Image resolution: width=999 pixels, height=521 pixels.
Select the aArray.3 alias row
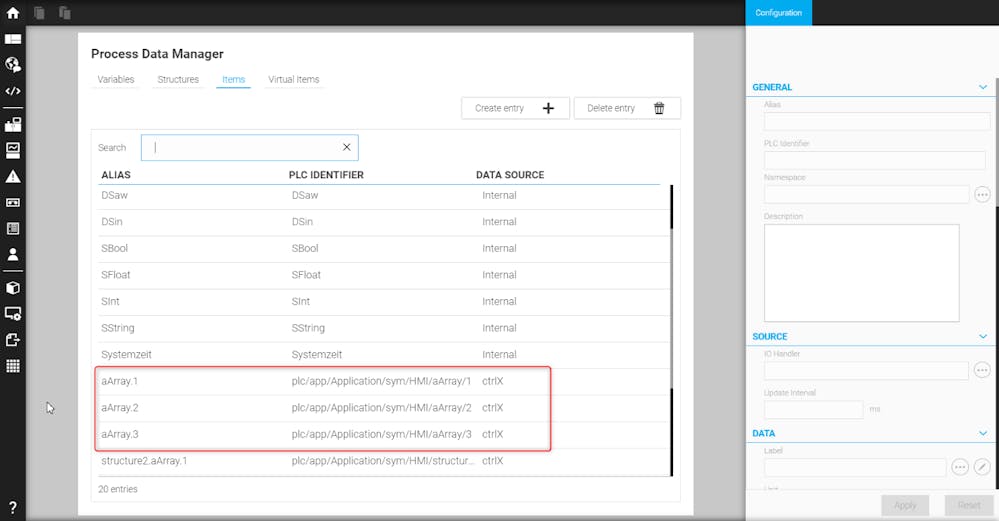point(384,434)
